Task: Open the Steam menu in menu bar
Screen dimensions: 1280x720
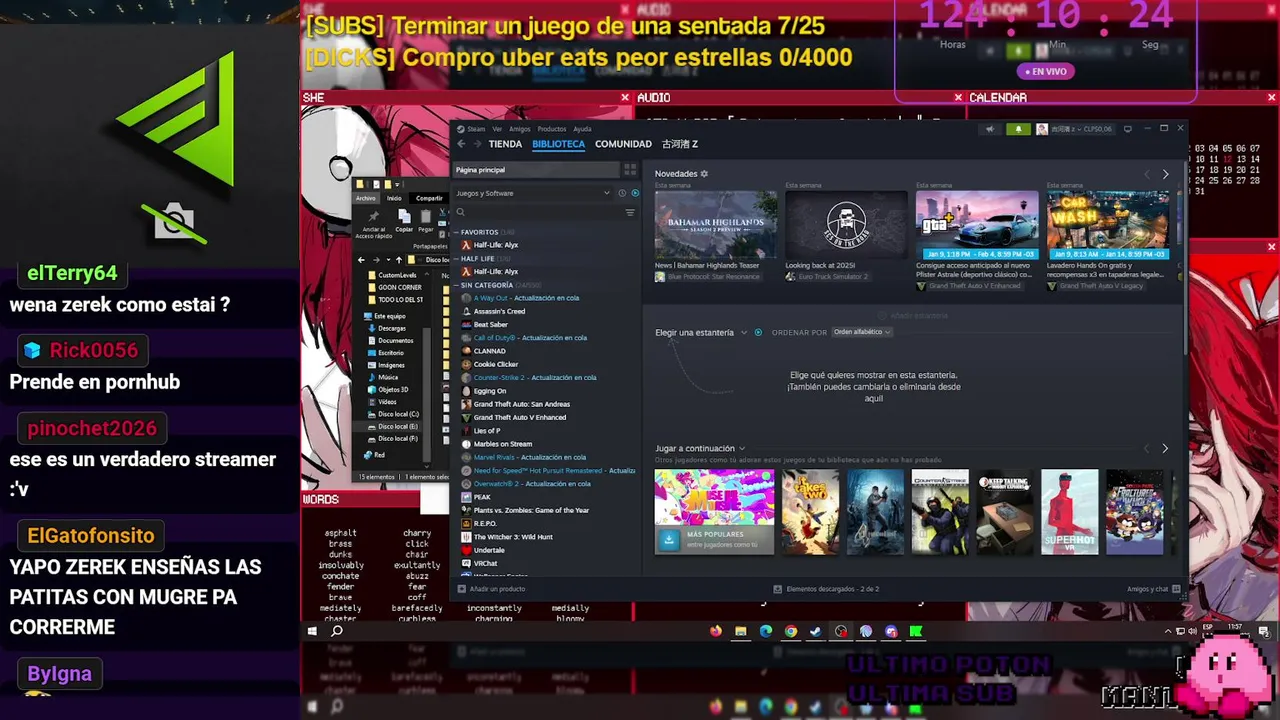Action: click(476, 129)
